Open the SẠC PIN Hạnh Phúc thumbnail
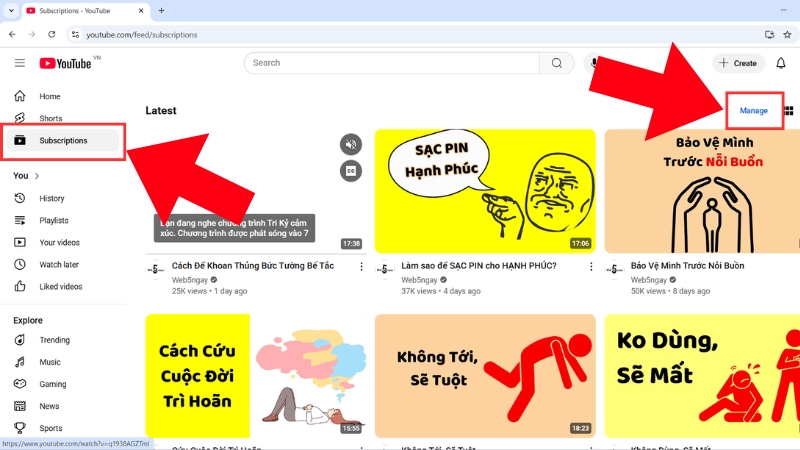800x450 pixels. click(485, 191)
